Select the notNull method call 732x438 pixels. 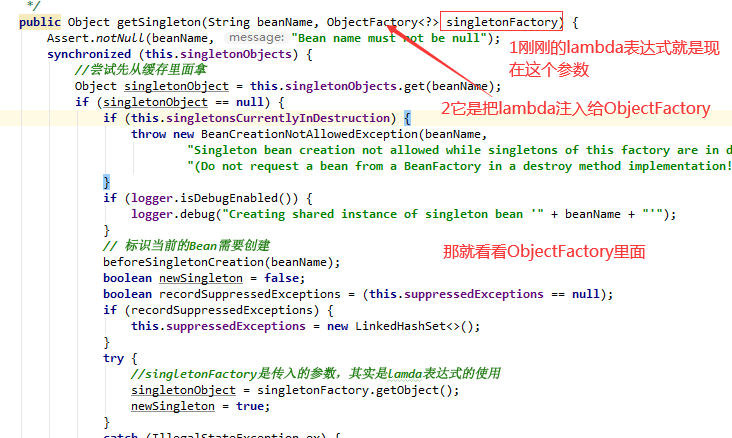coord(120,38)
